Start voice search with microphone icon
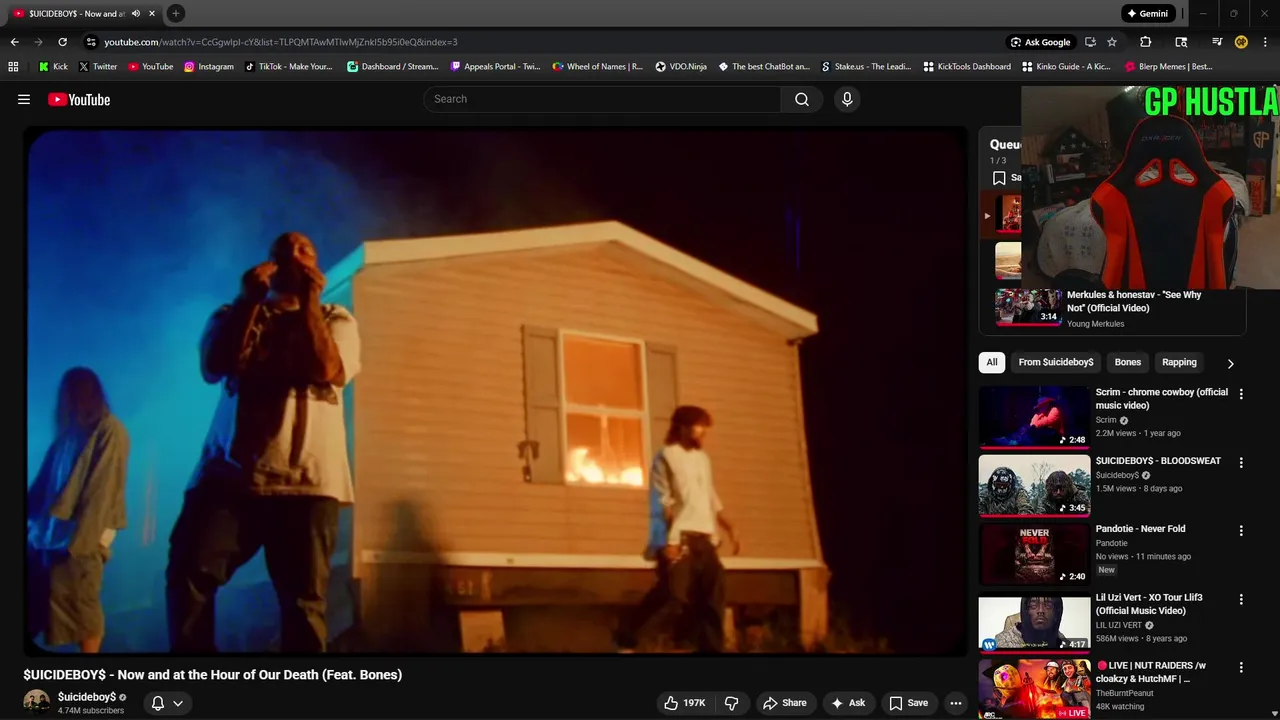Viewport: 1280px width, 720px height. coord(847,99)
